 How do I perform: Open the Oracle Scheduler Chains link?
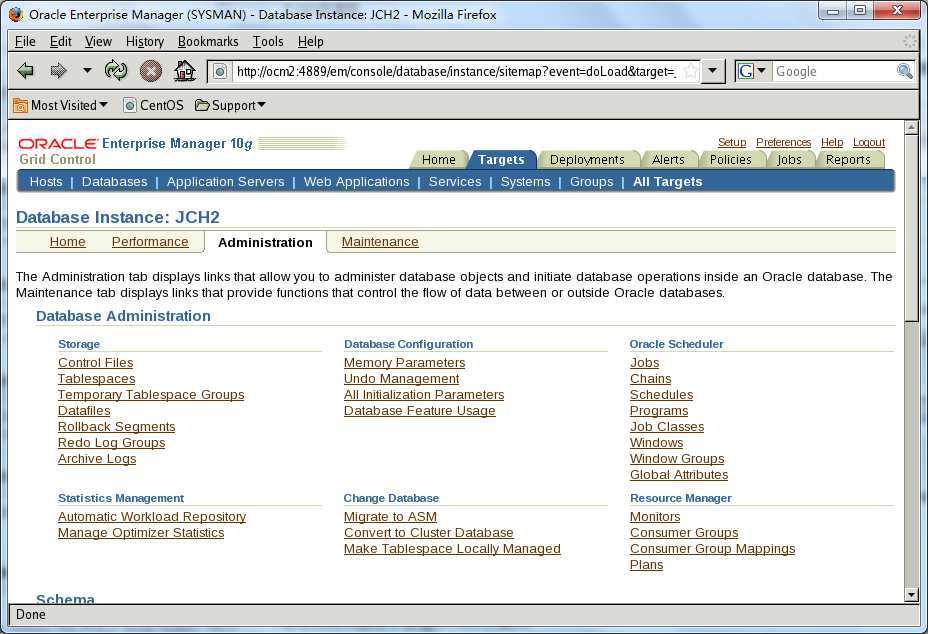650,378
